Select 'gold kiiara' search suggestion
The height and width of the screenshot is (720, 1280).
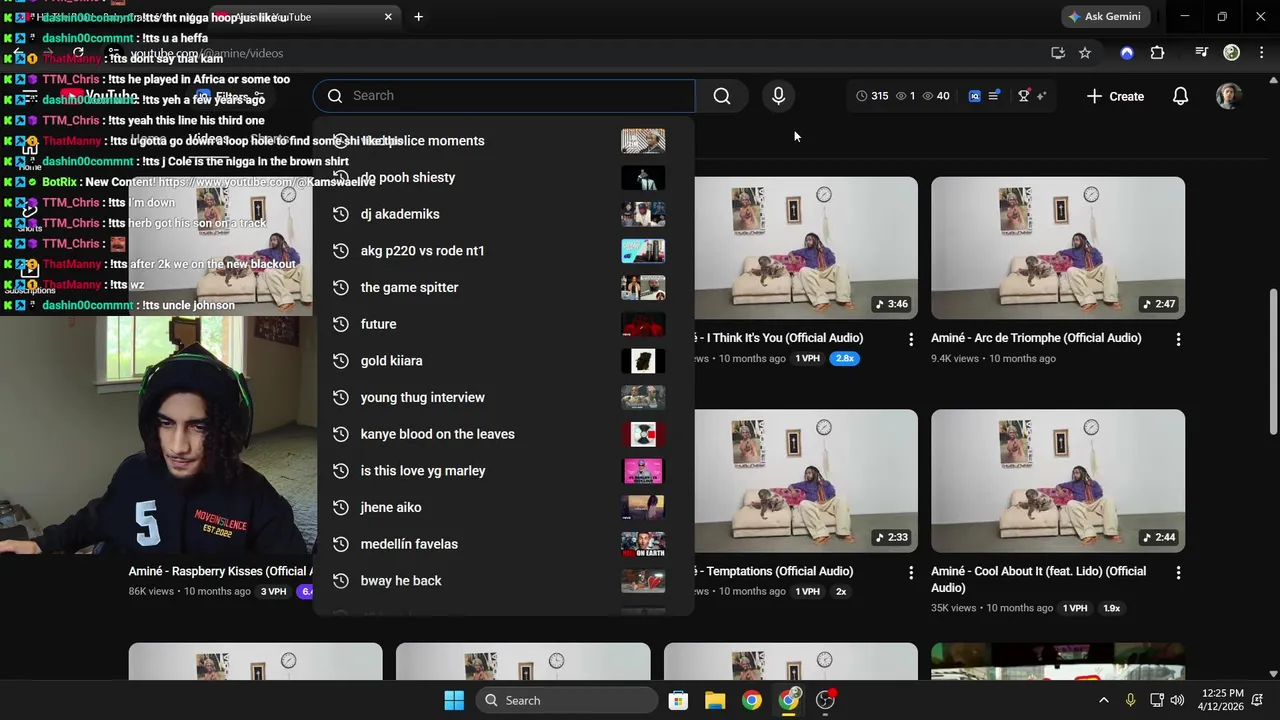click(x=504, y=361)
